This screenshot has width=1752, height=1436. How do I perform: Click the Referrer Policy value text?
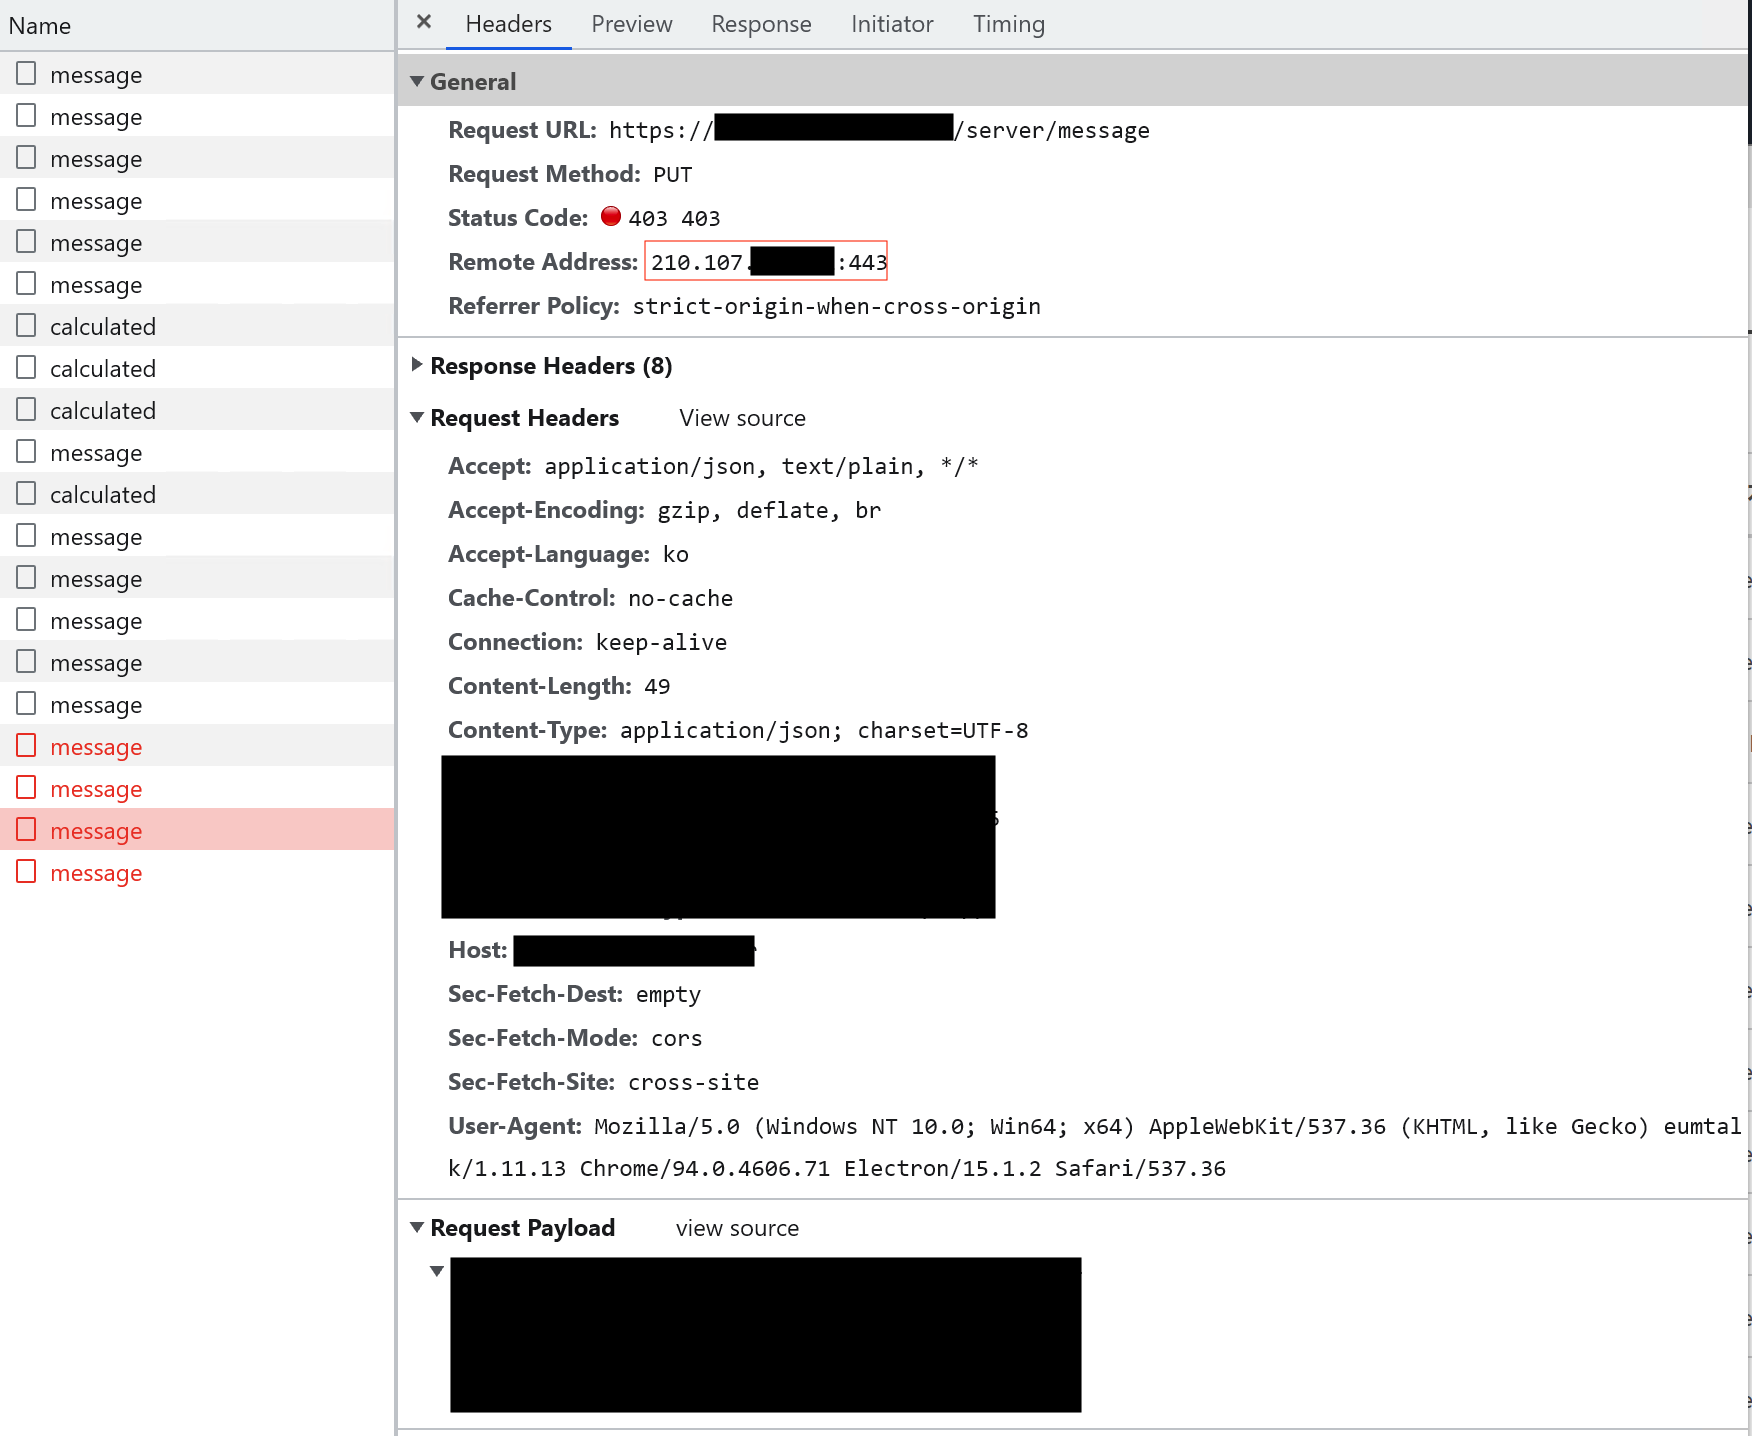click(x=836, y=306)
